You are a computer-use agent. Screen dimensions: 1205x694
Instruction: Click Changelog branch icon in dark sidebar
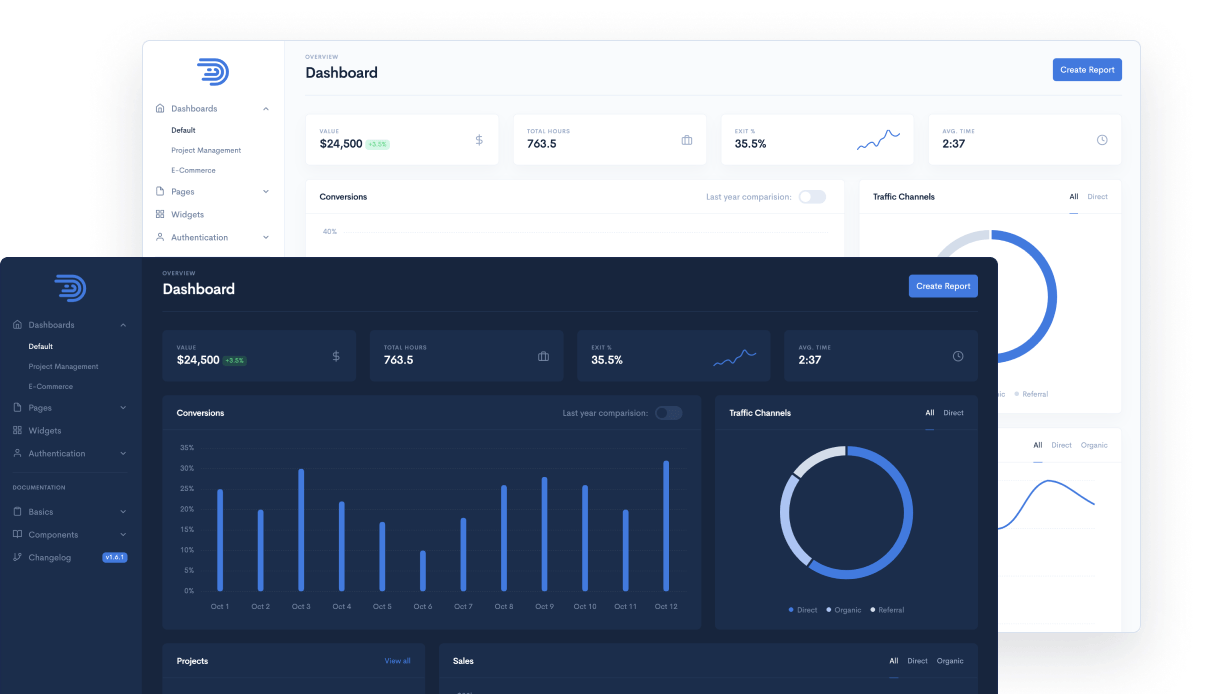(x=17, y=557)
